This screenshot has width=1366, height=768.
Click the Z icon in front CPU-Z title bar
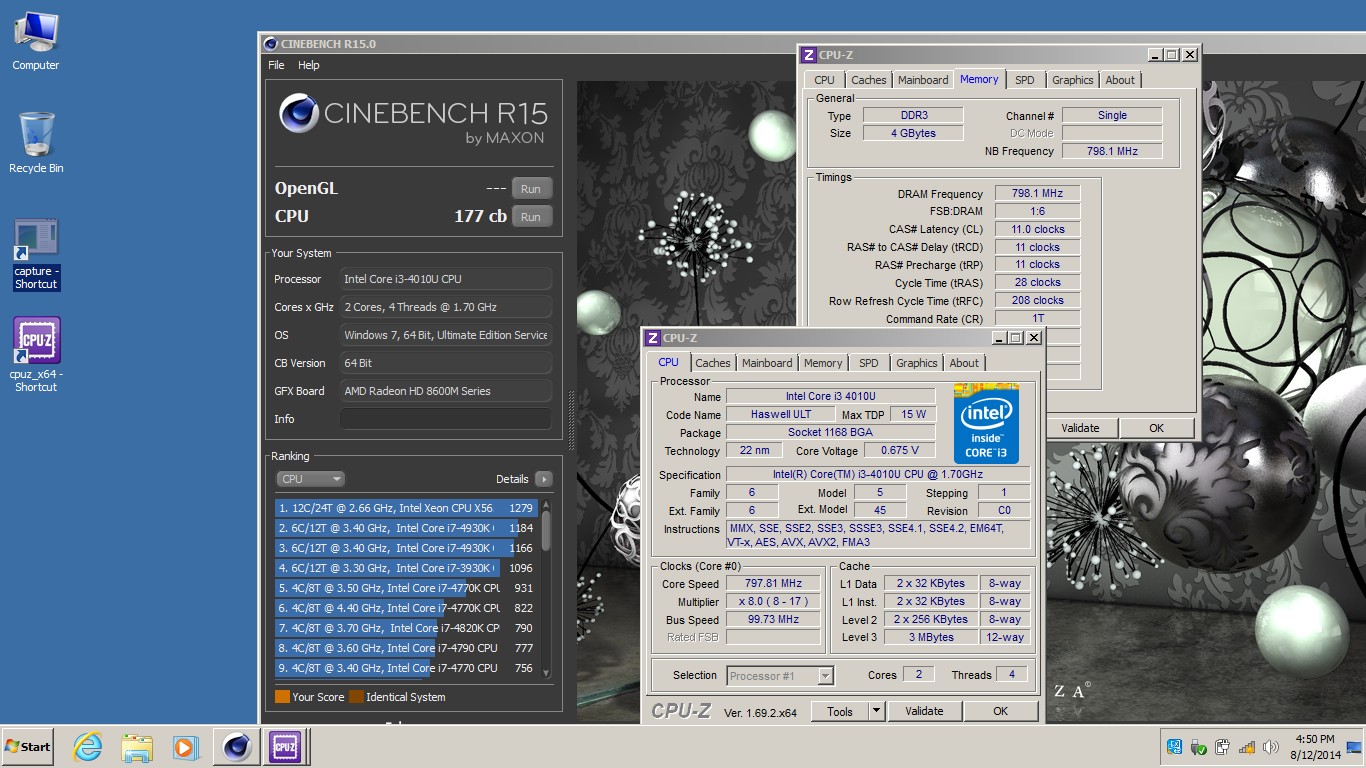pyautogui.click(x=653, y=338)
